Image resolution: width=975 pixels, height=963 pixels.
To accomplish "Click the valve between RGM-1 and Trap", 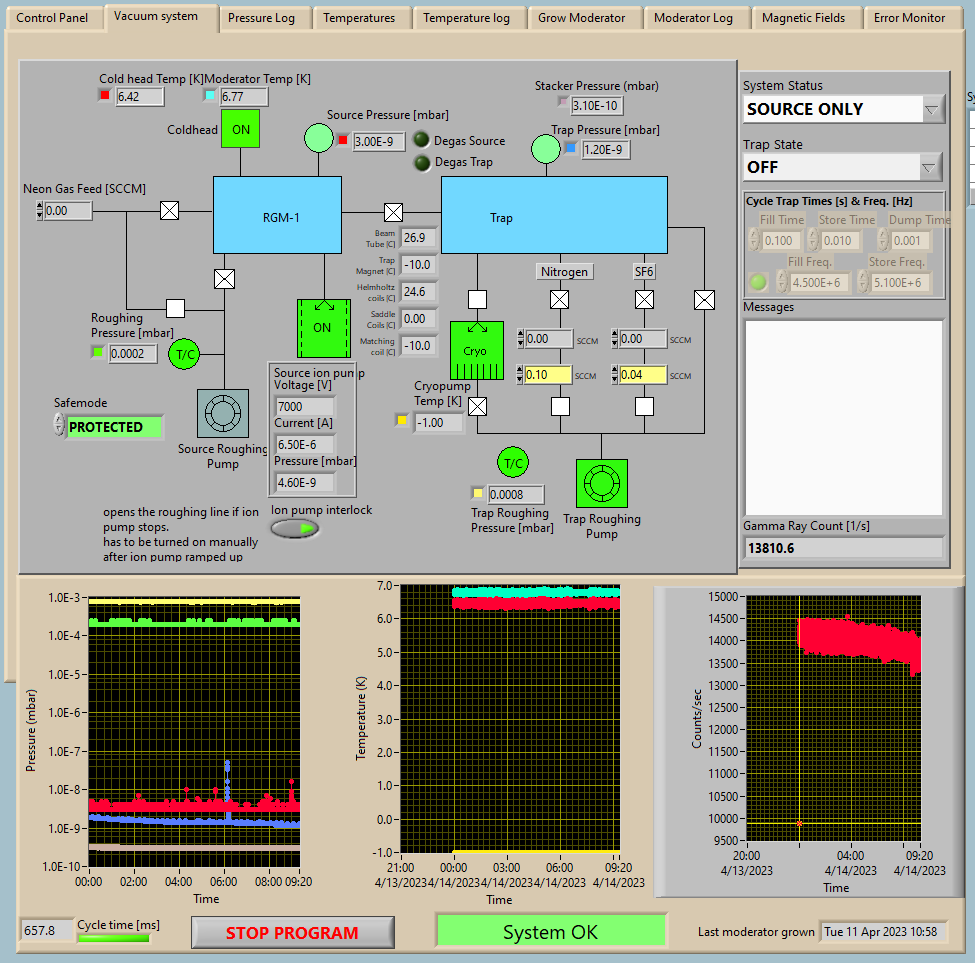I will 394,212.
